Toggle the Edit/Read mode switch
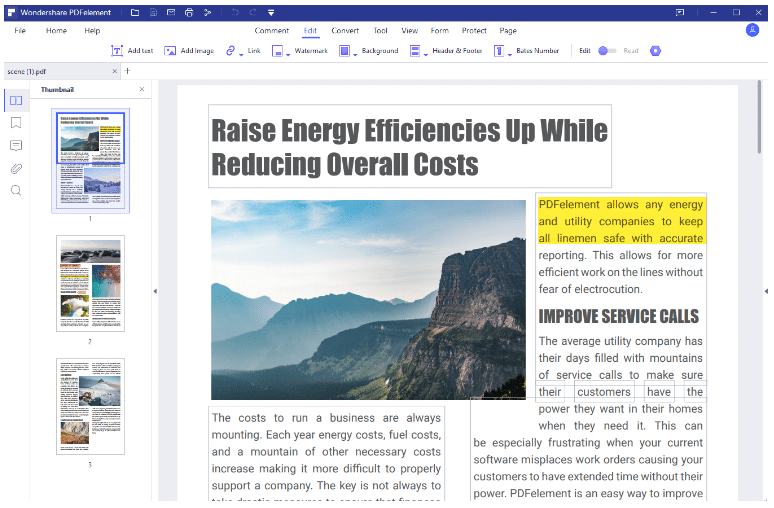Viewport: 774px width, 508px height. [x=607, y=50]
